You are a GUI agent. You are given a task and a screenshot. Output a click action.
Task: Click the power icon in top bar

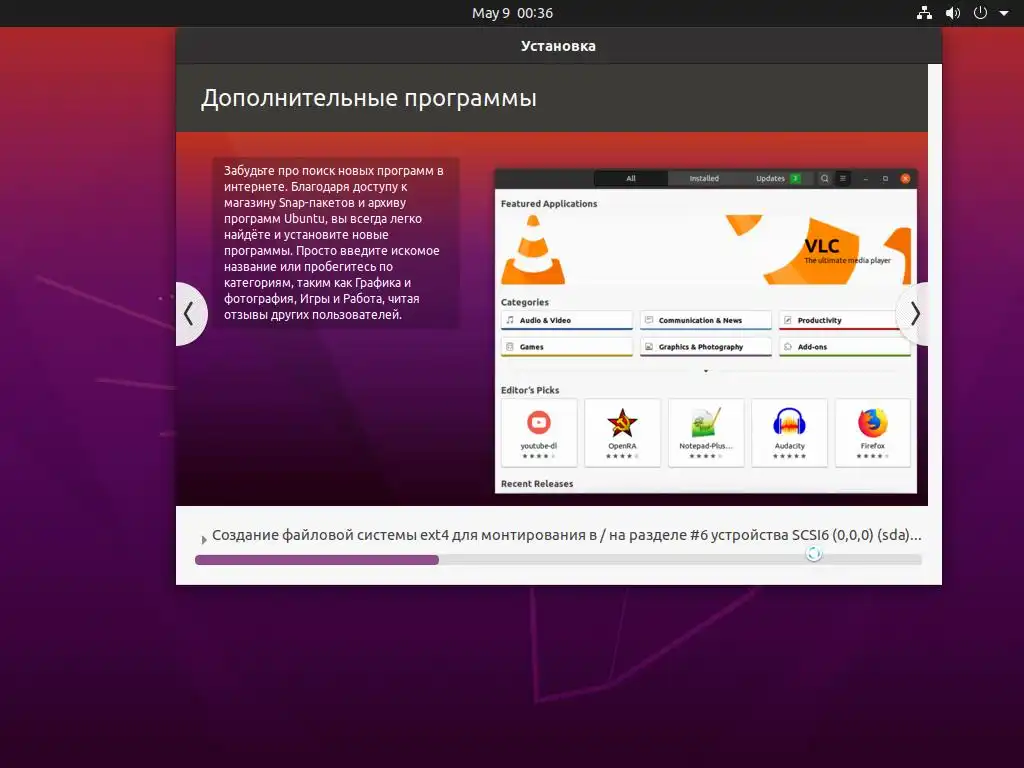(x=980, y=13)
